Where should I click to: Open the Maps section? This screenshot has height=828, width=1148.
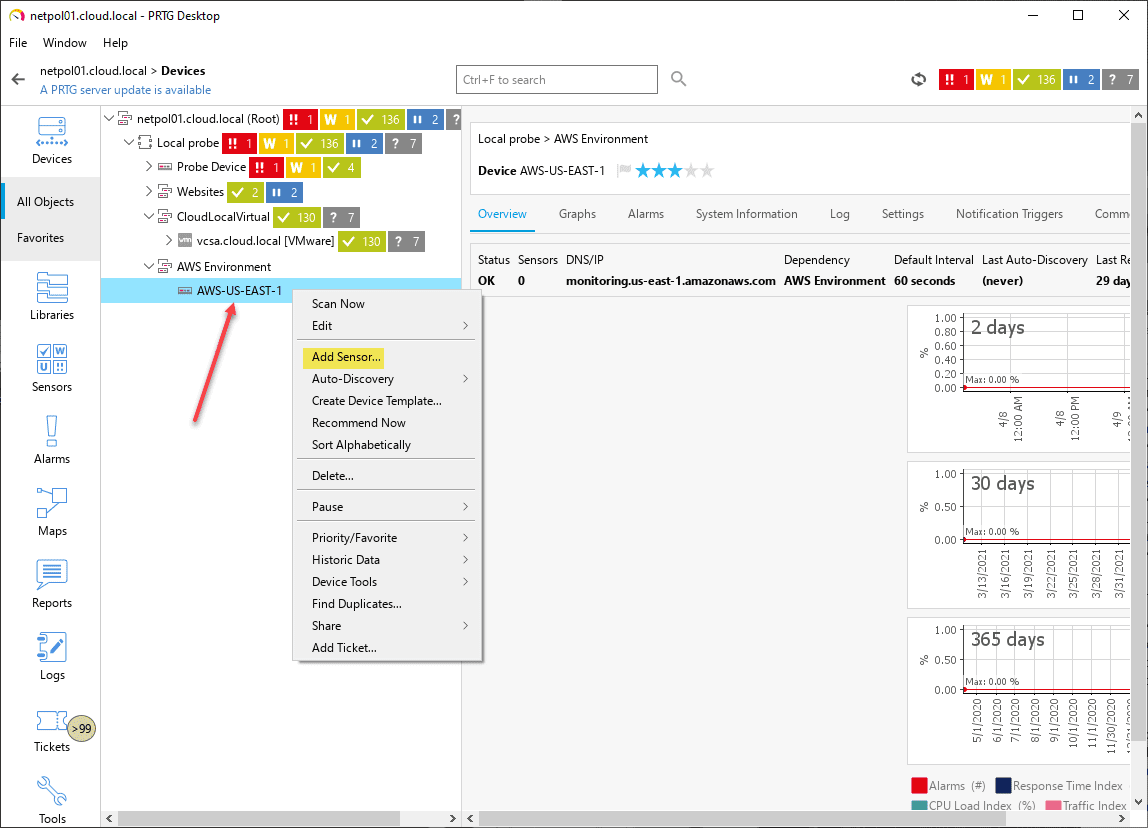pyautogui.click(x=51, y=512)
